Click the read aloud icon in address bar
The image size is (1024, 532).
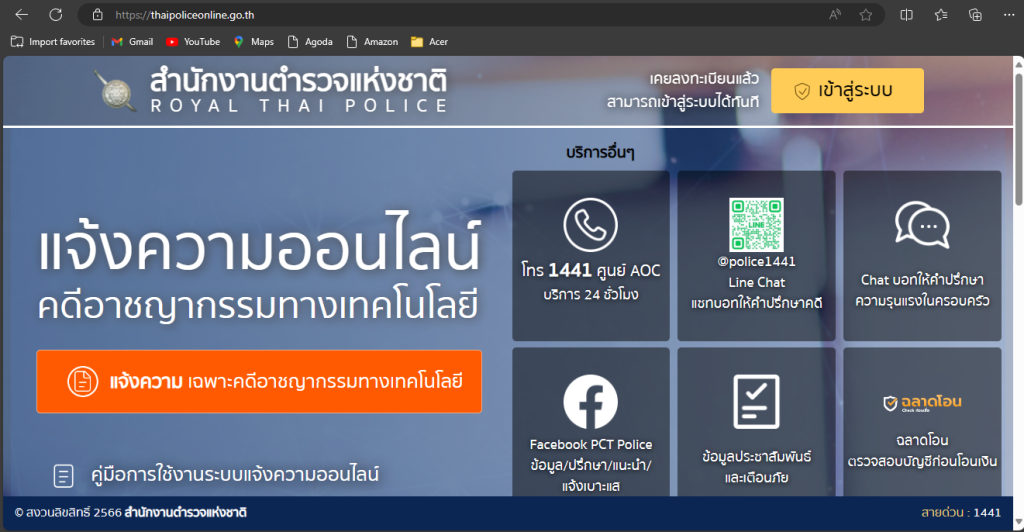coord(834,14)
